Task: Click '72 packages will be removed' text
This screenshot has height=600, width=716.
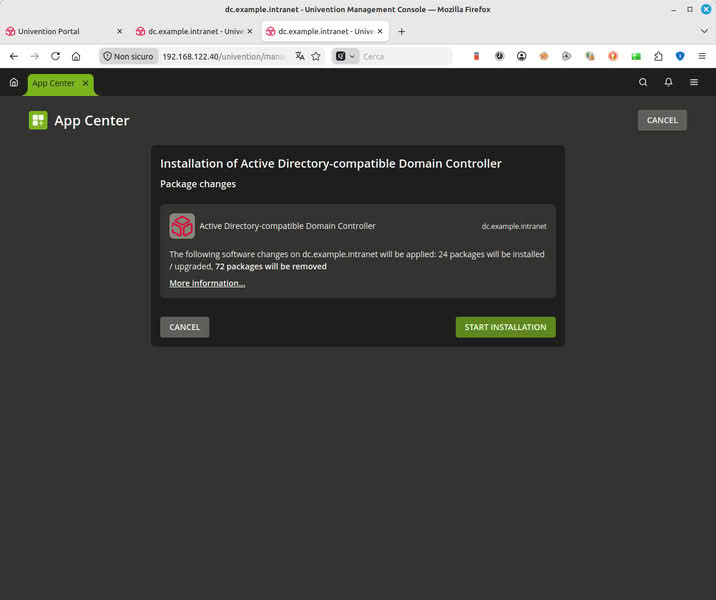Action: tap(271, 267)
